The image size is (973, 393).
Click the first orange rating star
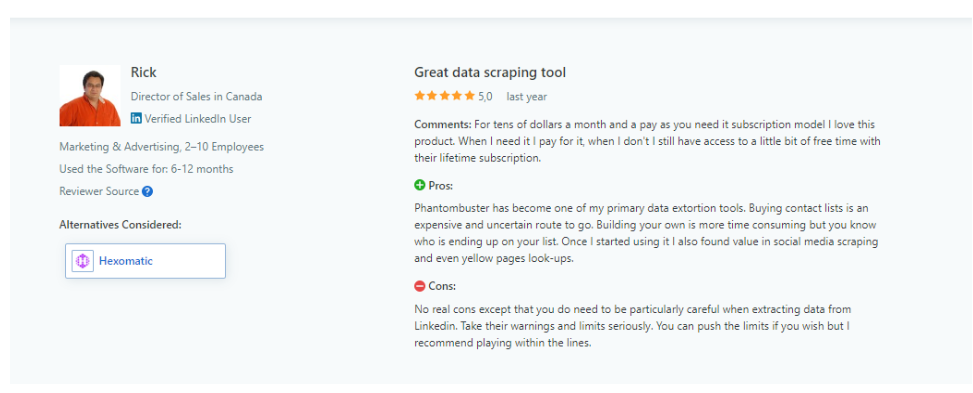(x=420, y=96)
